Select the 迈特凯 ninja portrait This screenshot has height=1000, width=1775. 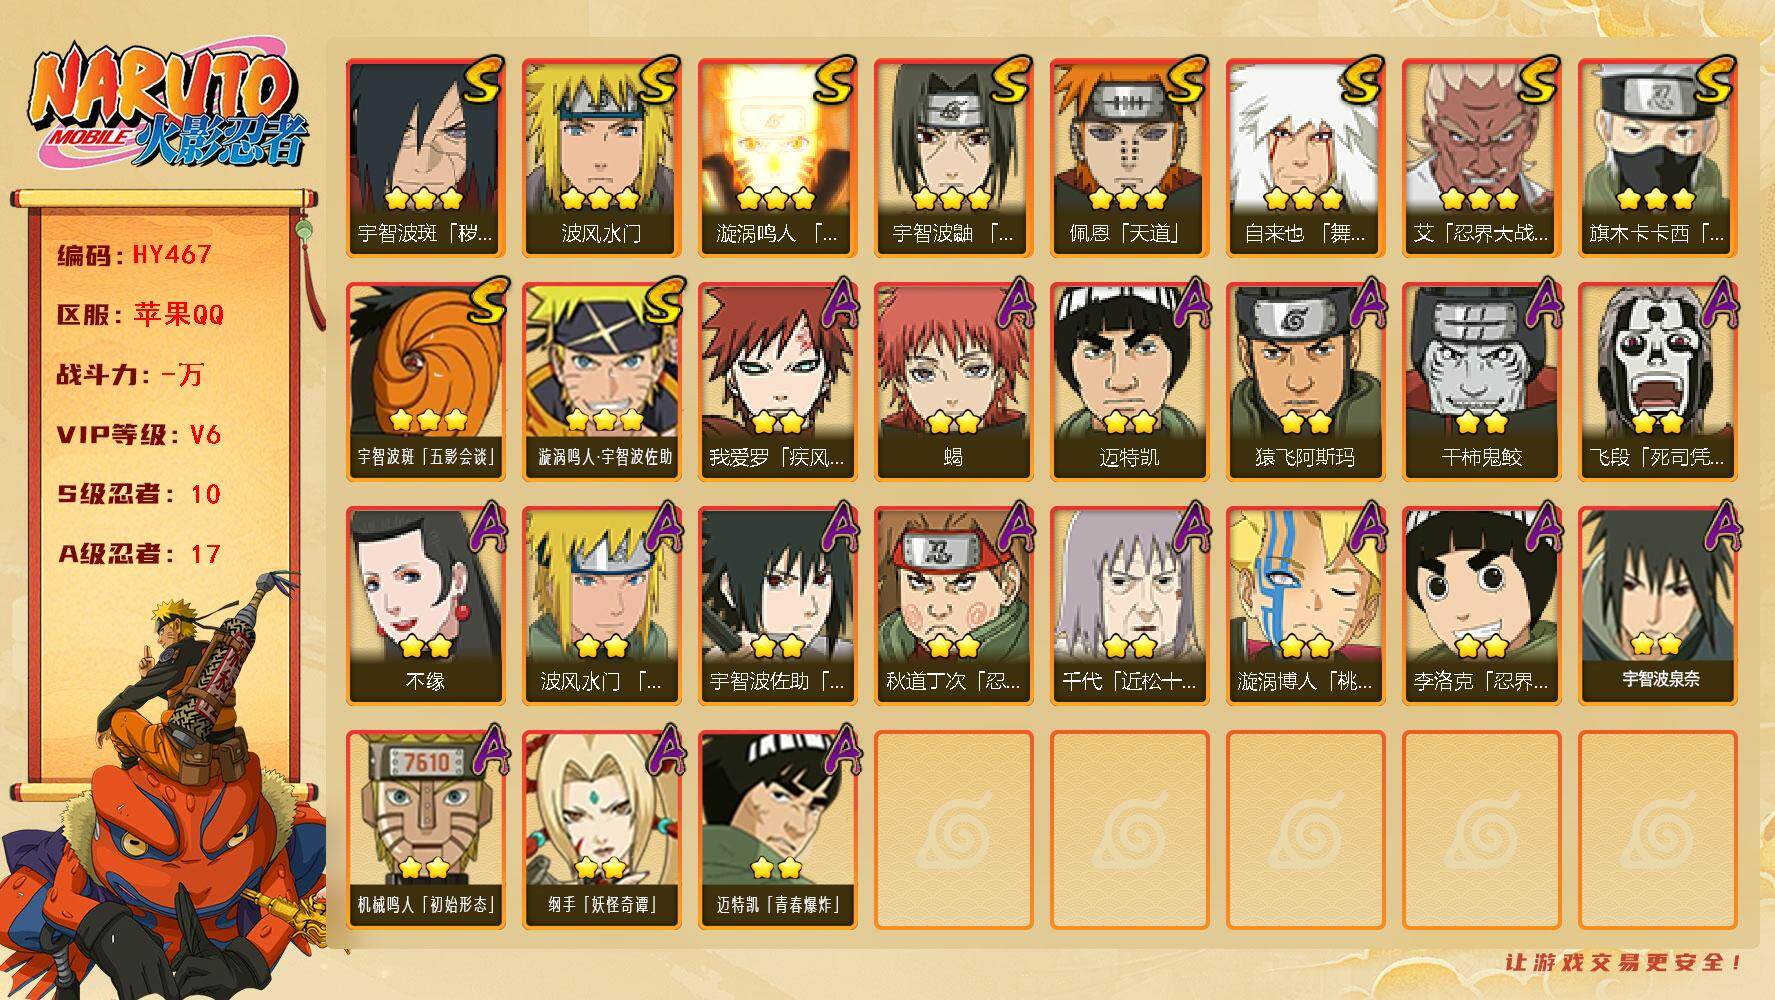click(1130, 382)
